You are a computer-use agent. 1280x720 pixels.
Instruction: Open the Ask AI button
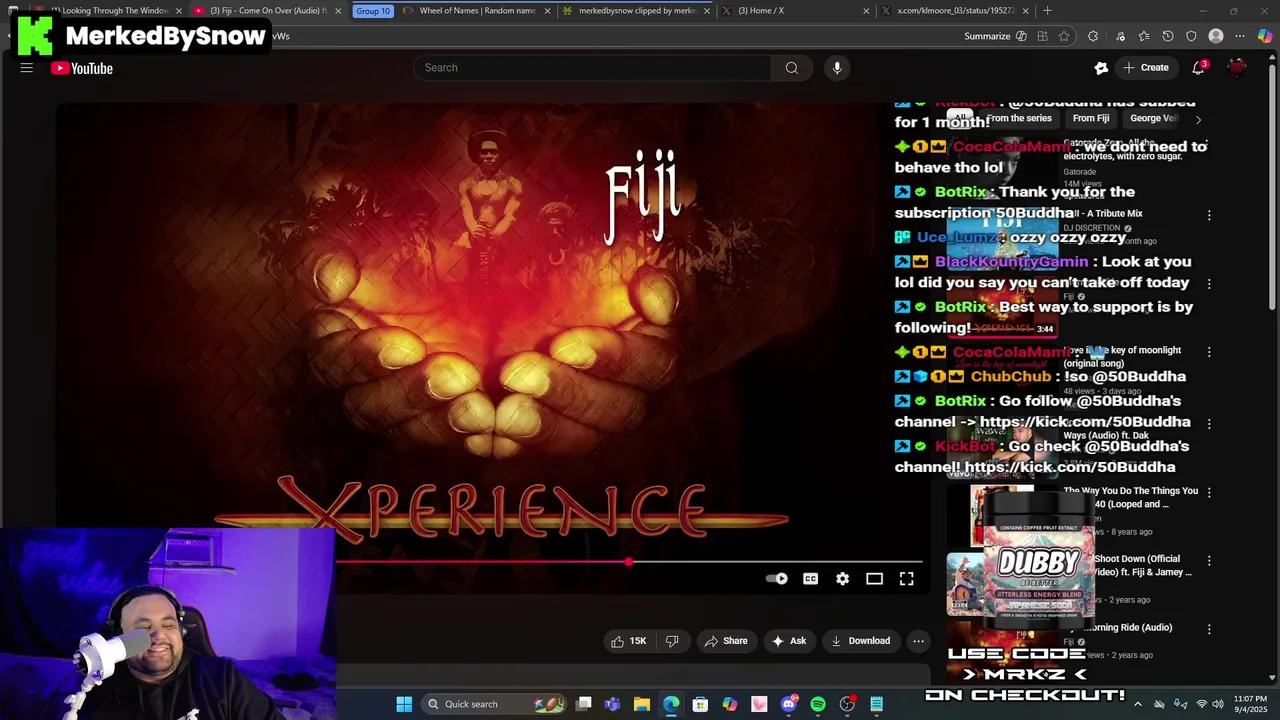pyautogui.click(x=788, y=641)
